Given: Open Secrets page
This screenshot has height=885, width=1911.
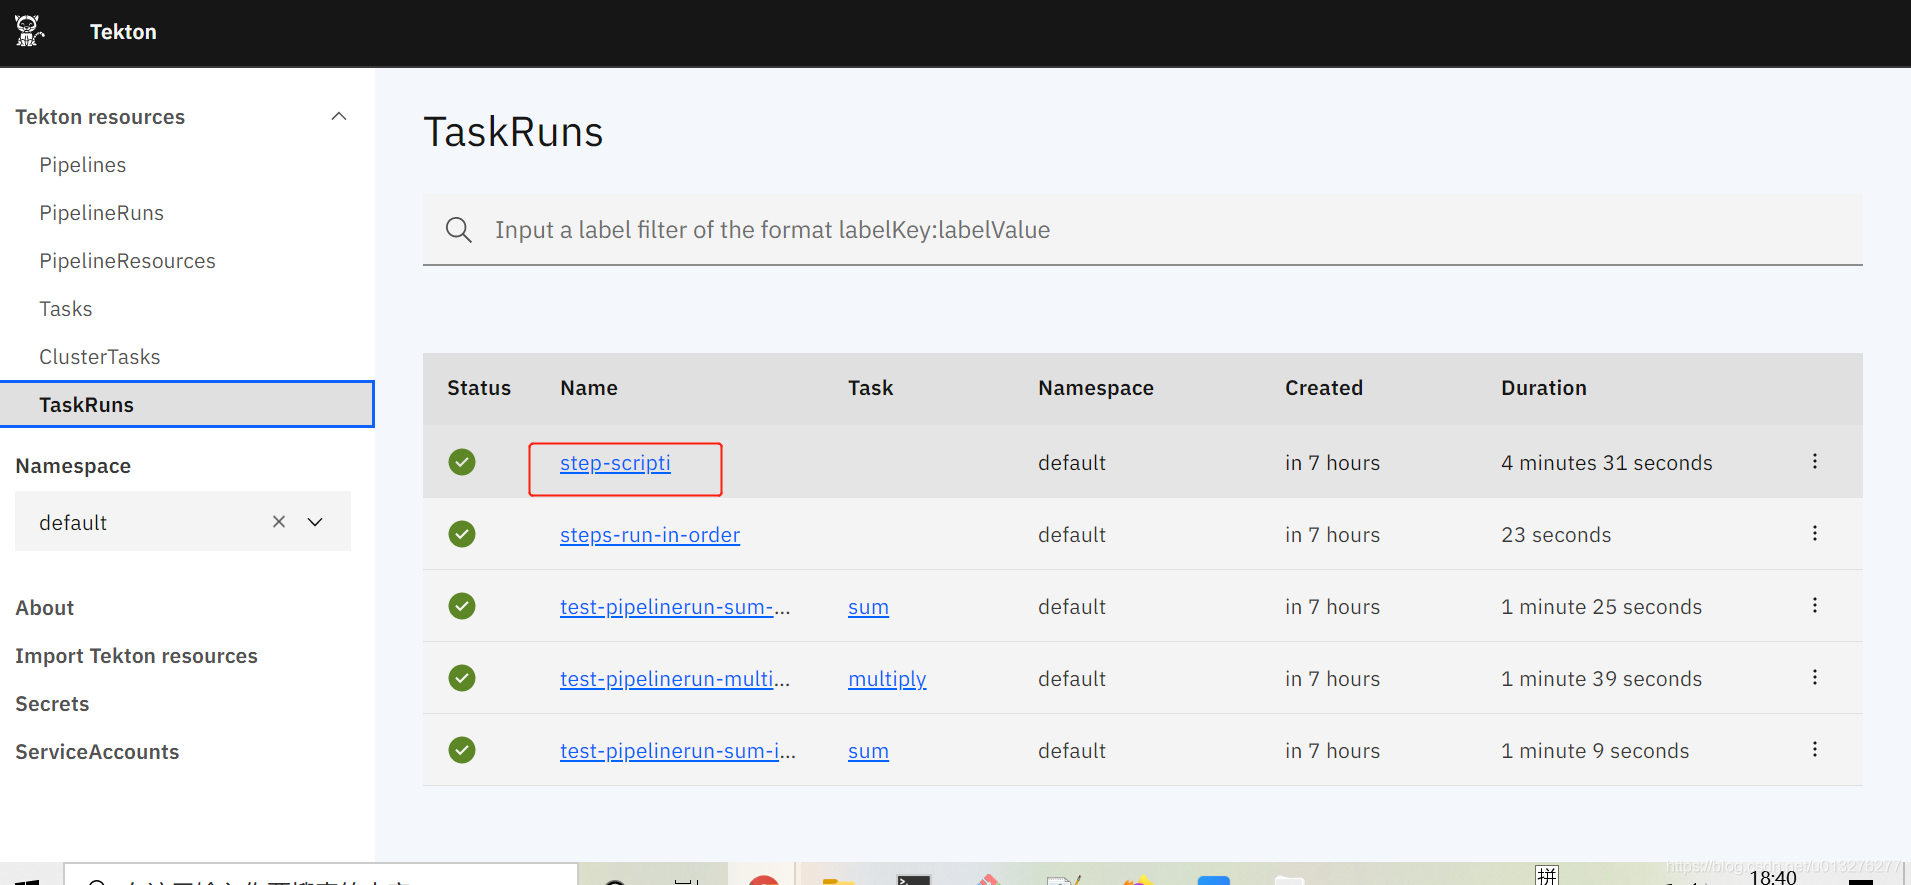Looking at the screenshot, I should pos(52,704).
